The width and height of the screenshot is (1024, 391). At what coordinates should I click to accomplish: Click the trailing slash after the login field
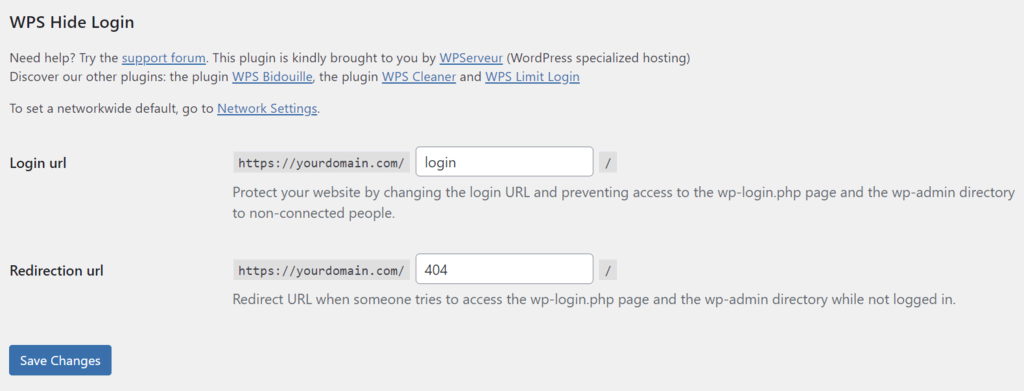click(x=608, y=163)
